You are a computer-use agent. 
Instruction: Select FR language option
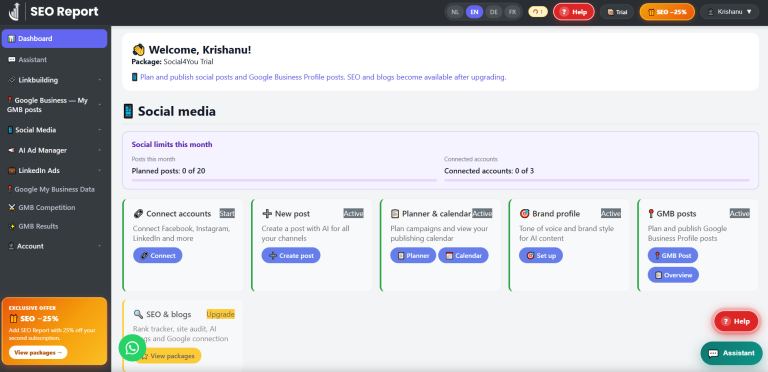point(512,12)
